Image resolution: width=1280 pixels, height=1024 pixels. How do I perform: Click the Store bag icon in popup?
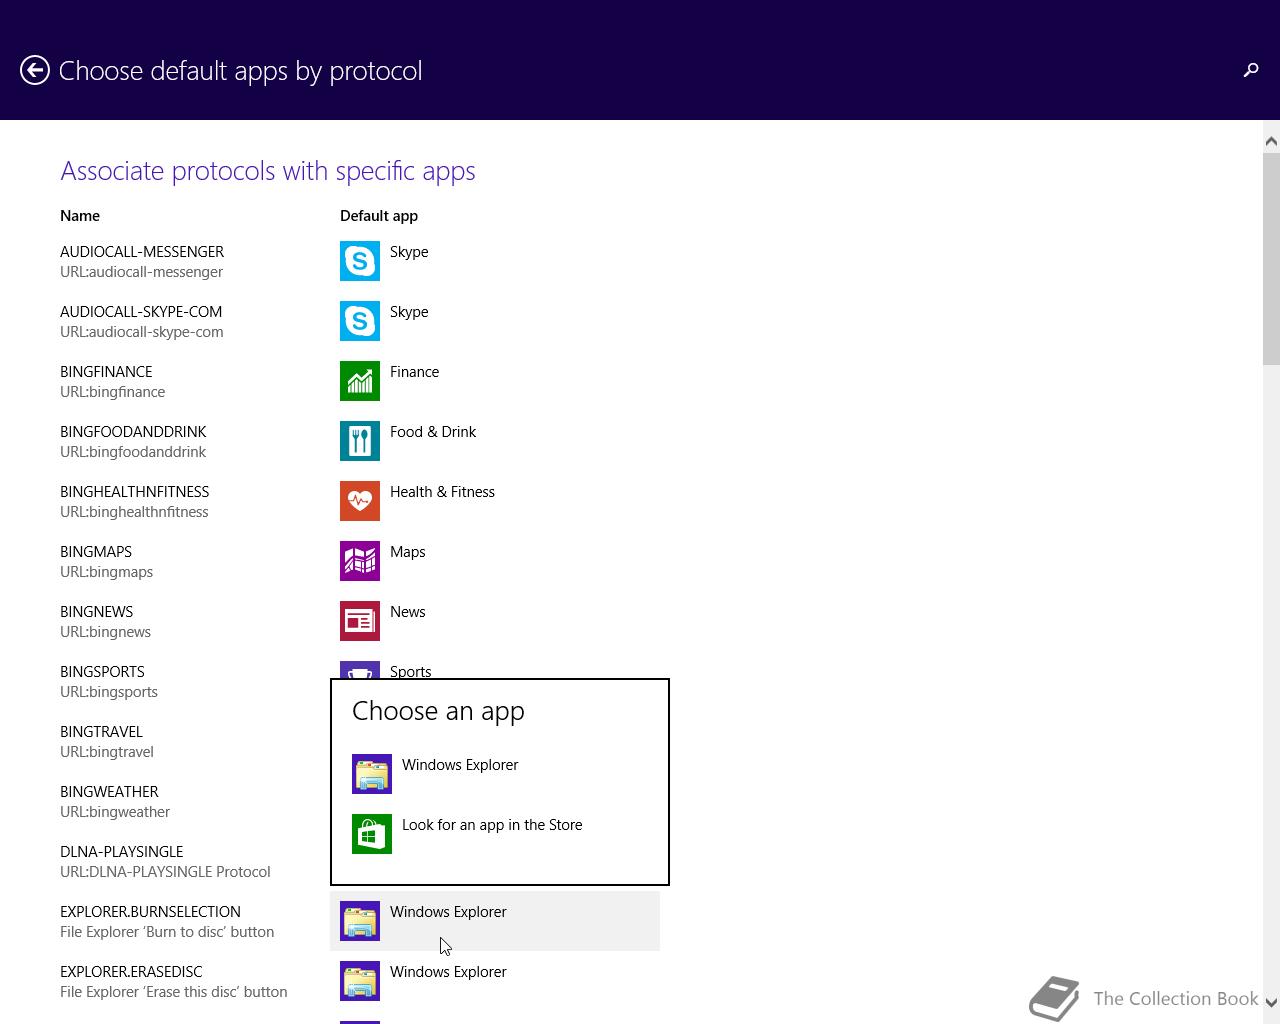tap(372, 834)
